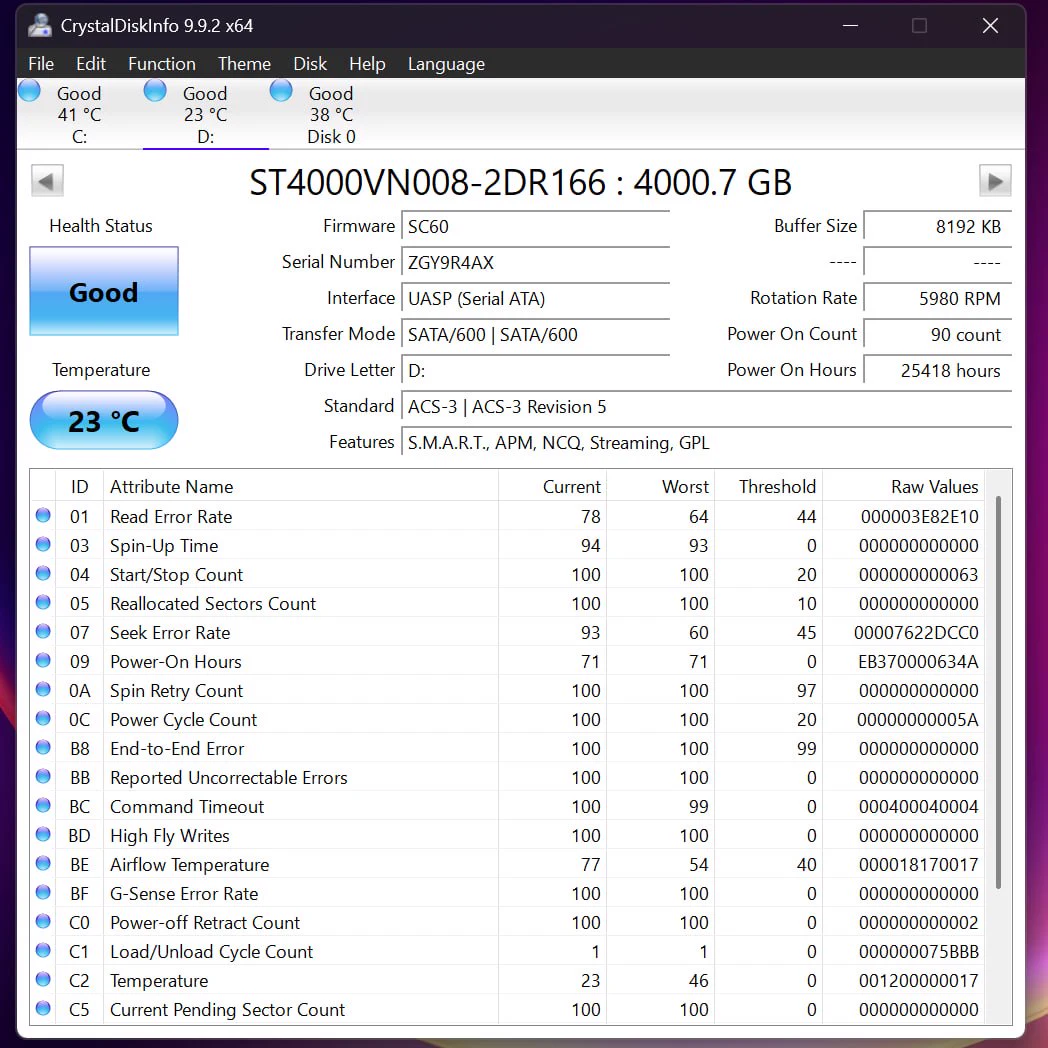Go to next disk with right arrow
The height and width of the screenshot is (1048, 1048).
pos(995,180)
